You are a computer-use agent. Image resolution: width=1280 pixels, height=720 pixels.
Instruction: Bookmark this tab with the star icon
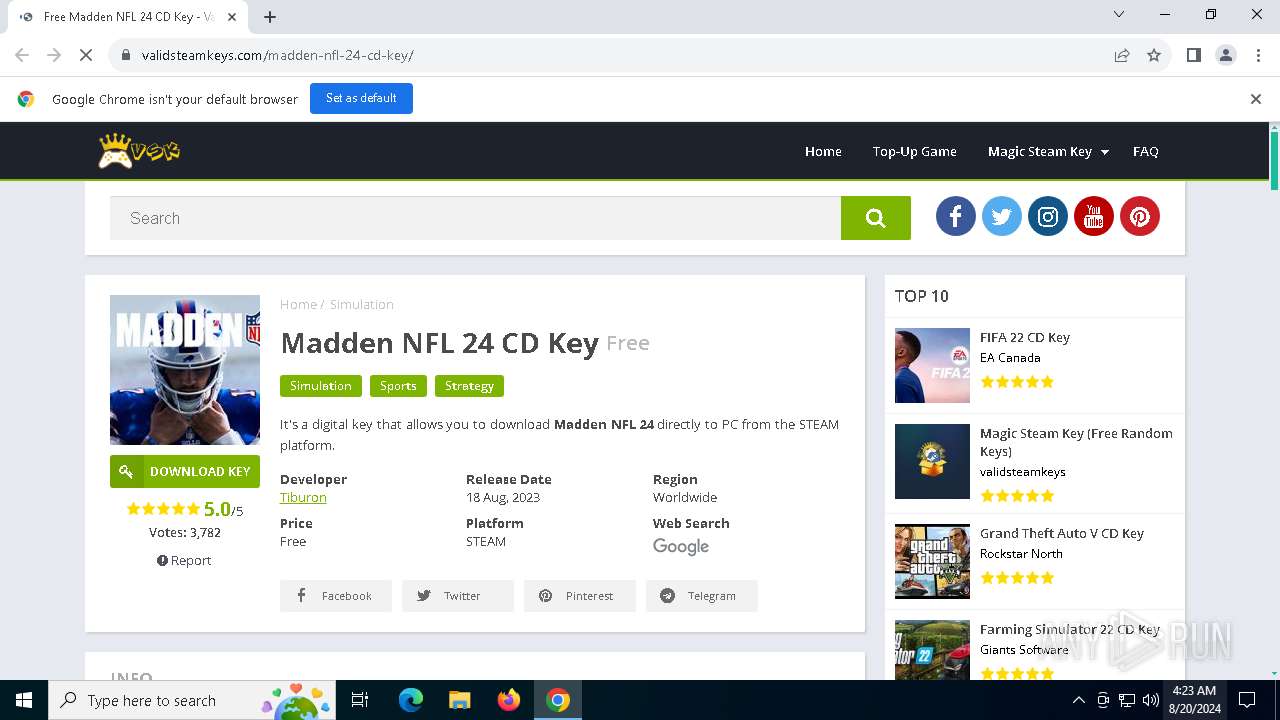(x=1154, y=55)
